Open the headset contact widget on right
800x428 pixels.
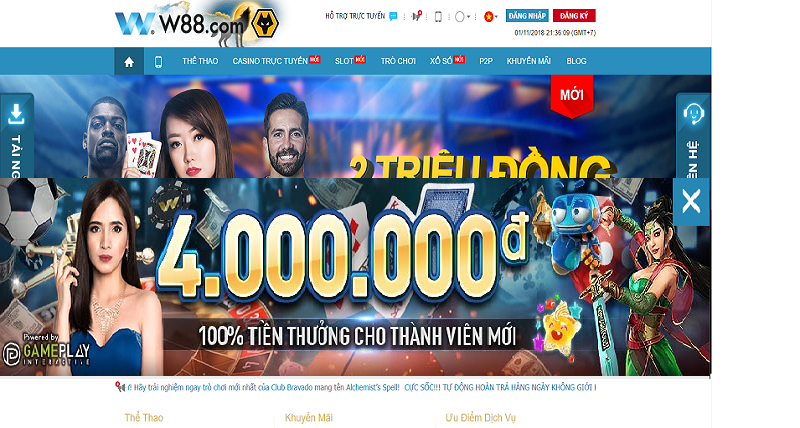693,136
